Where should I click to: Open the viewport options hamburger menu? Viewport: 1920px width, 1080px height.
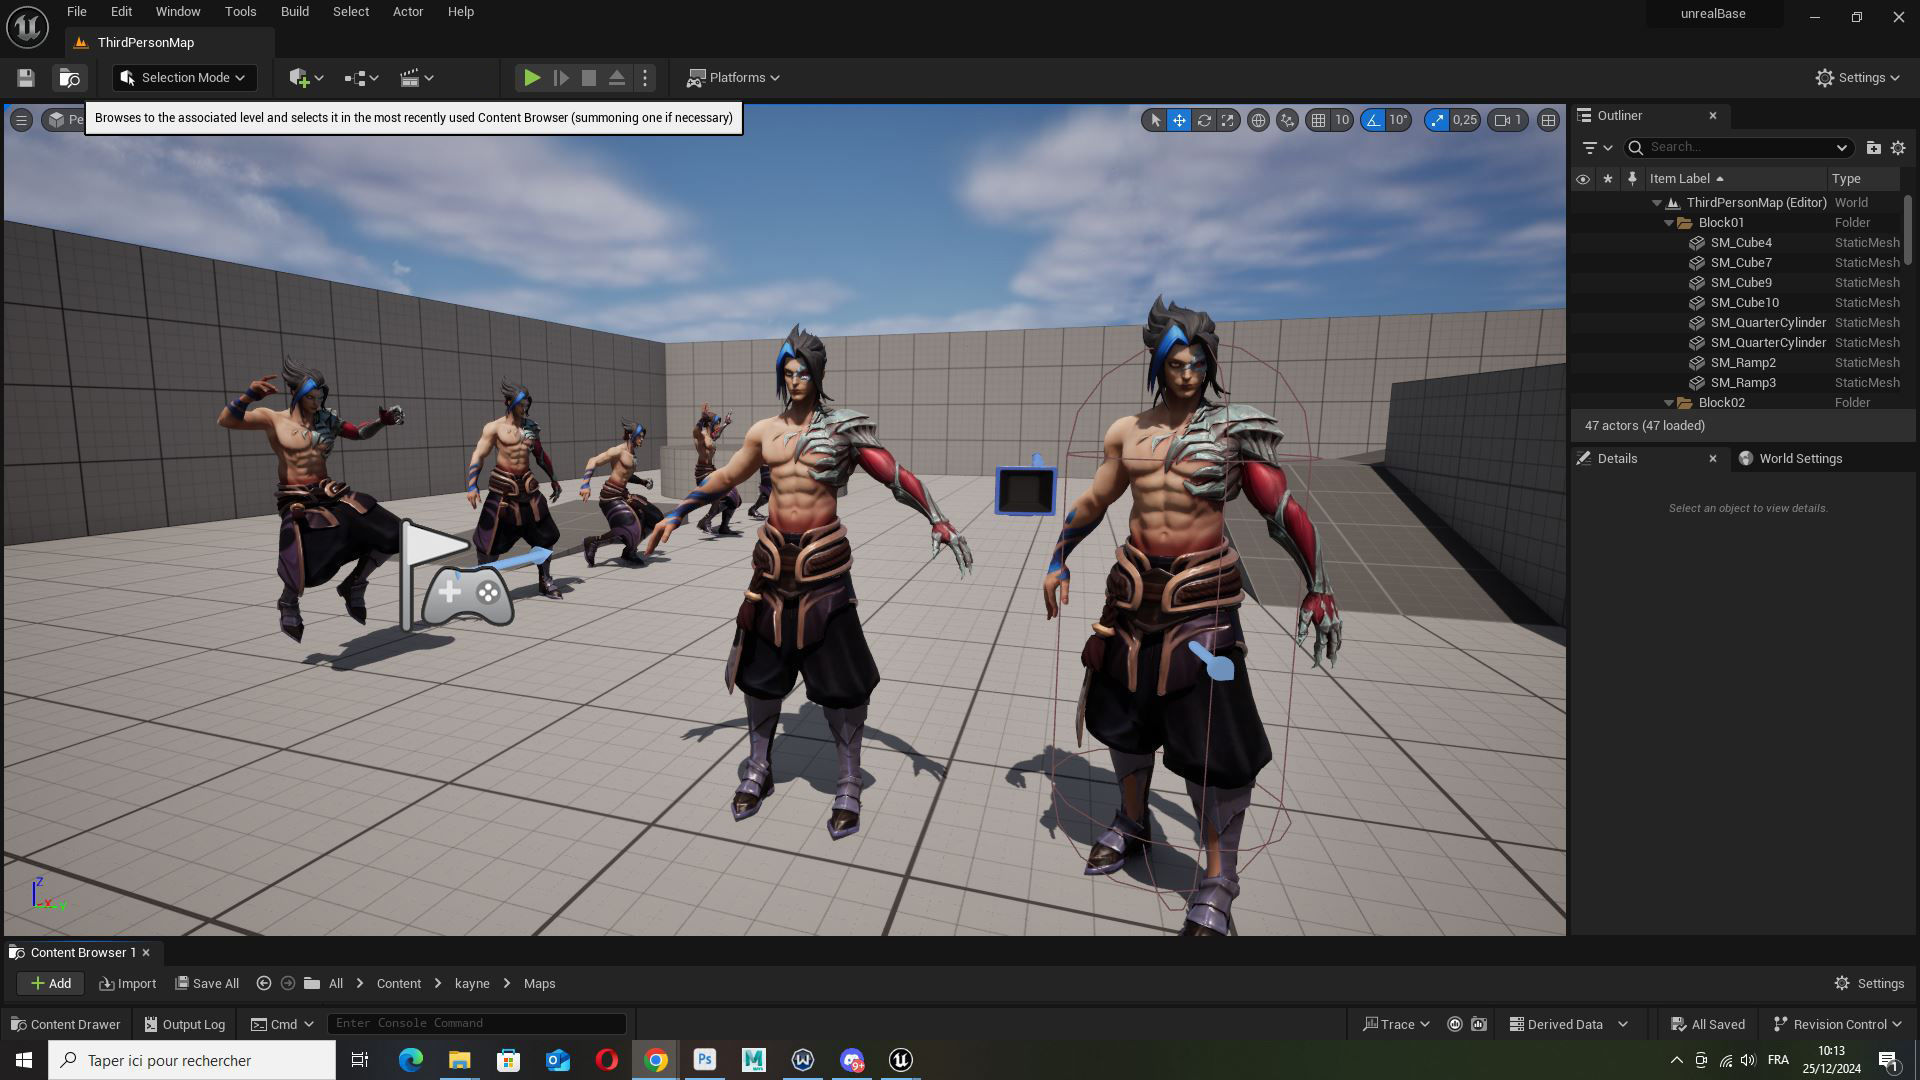pos(21,120)
